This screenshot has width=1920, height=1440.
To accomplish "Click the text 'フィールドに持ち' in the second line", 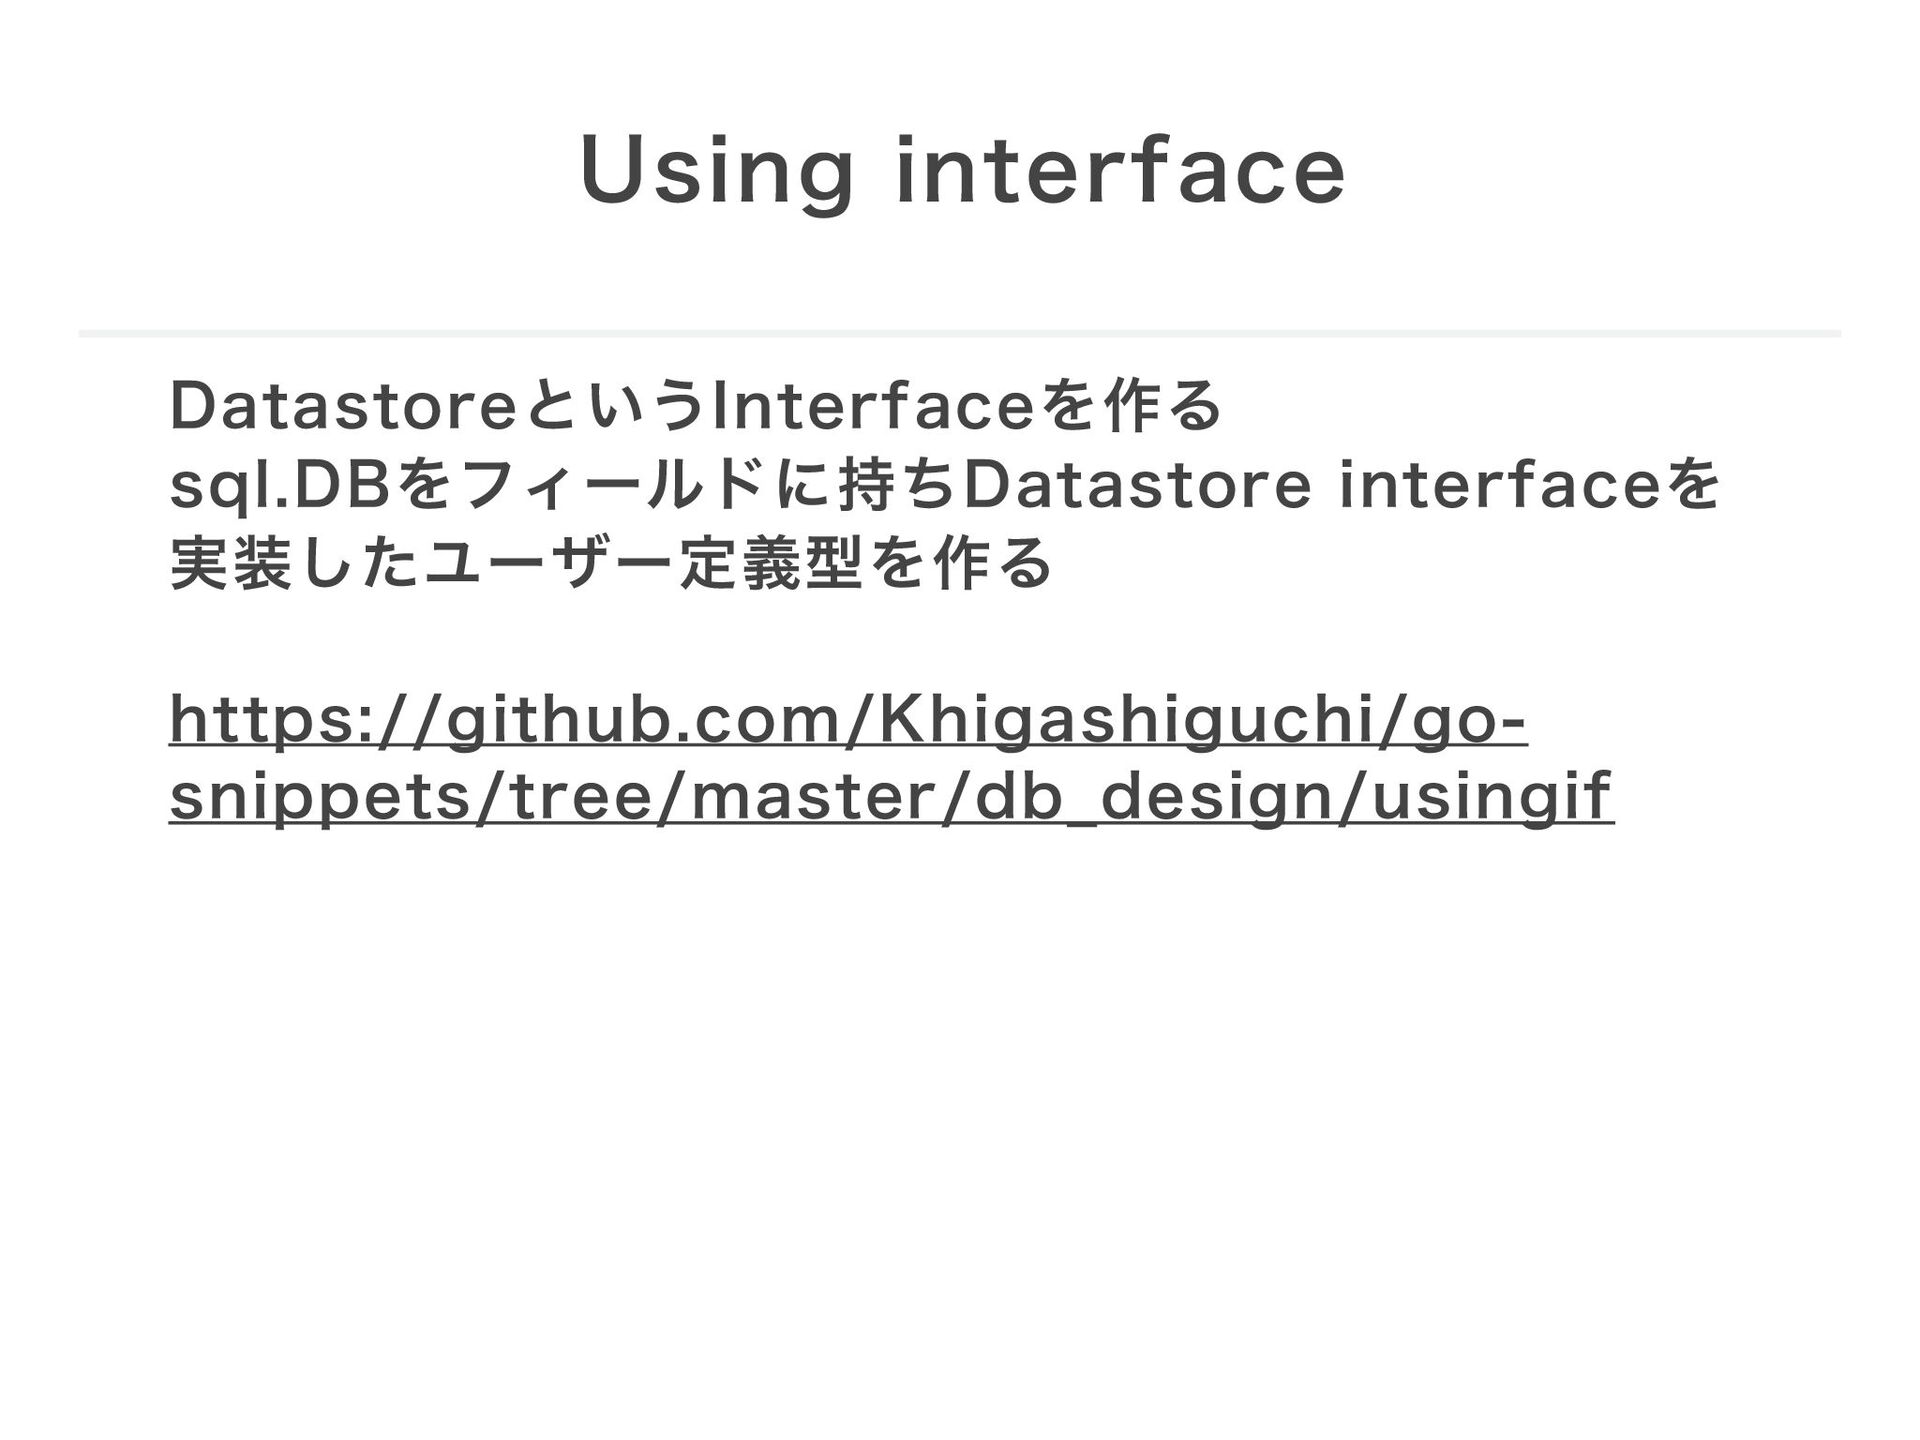I will (x=704, y=486).
